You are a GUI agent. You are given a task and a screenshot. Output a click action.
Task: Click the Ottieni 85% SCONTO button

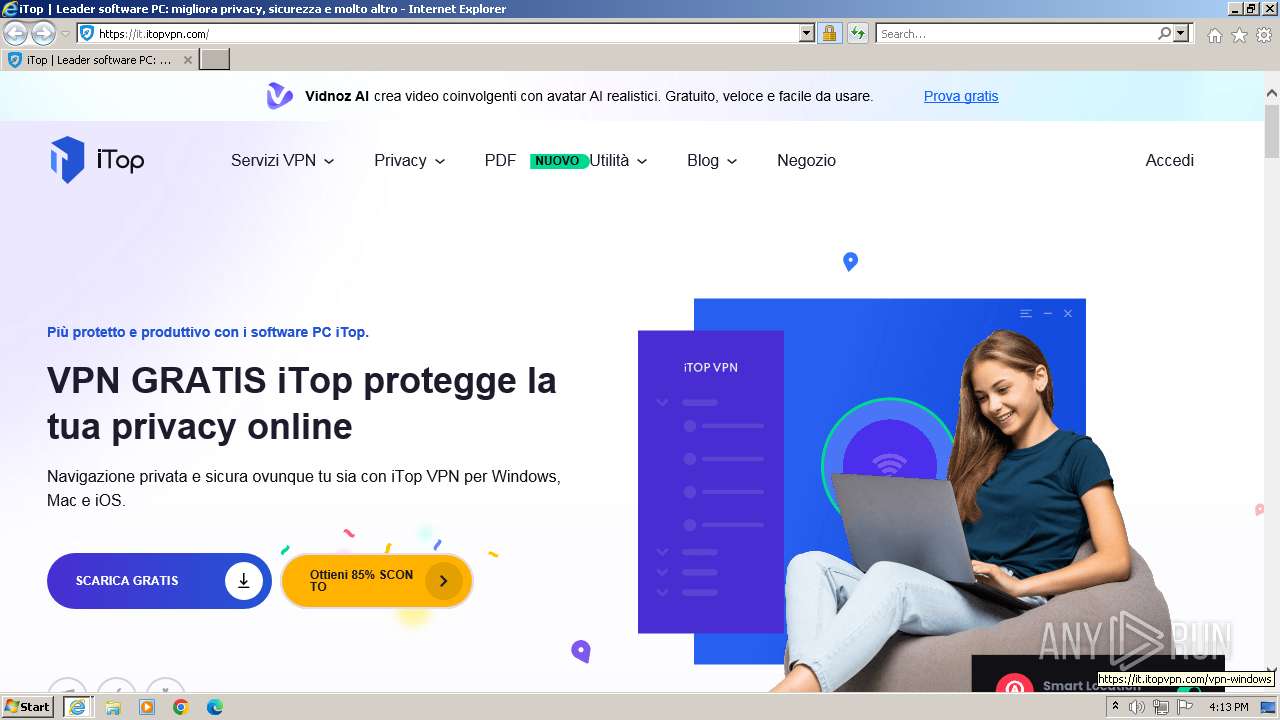(x=377, y=580)
